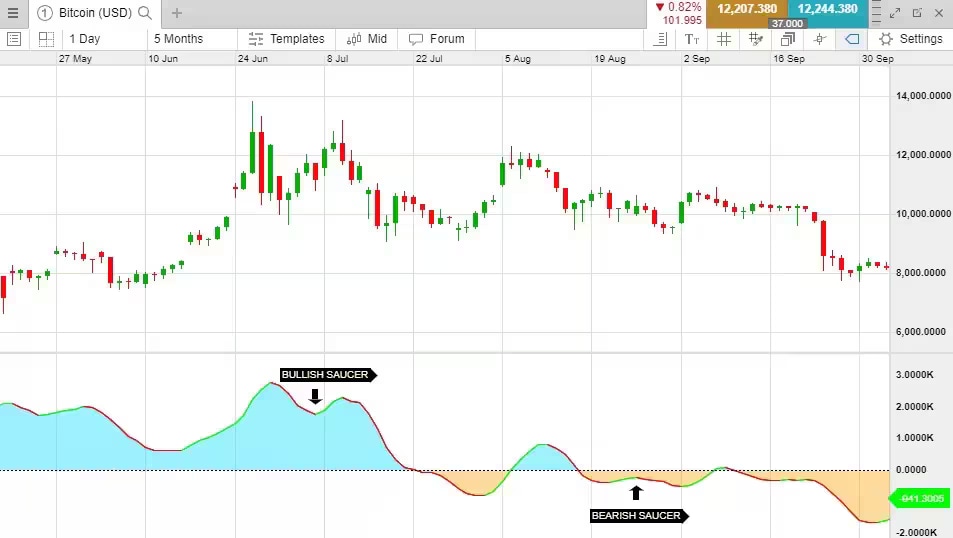Toggle the crosshair cursor tool
Image resolution: width=953 pixels, height=538 pixels.
click(x=820, y=39)
